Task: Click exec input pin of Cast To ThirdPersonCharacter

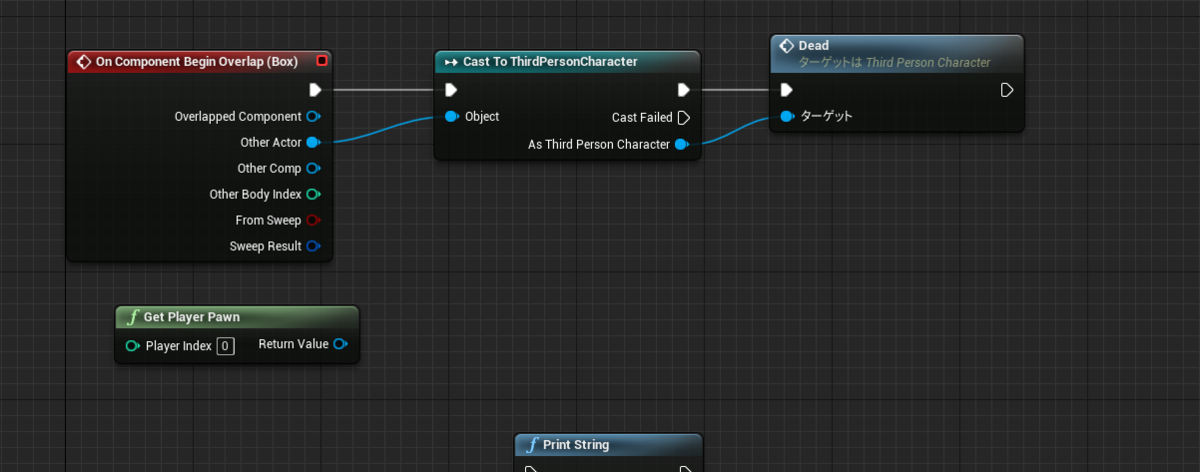Action: click(x=452, y=90)
